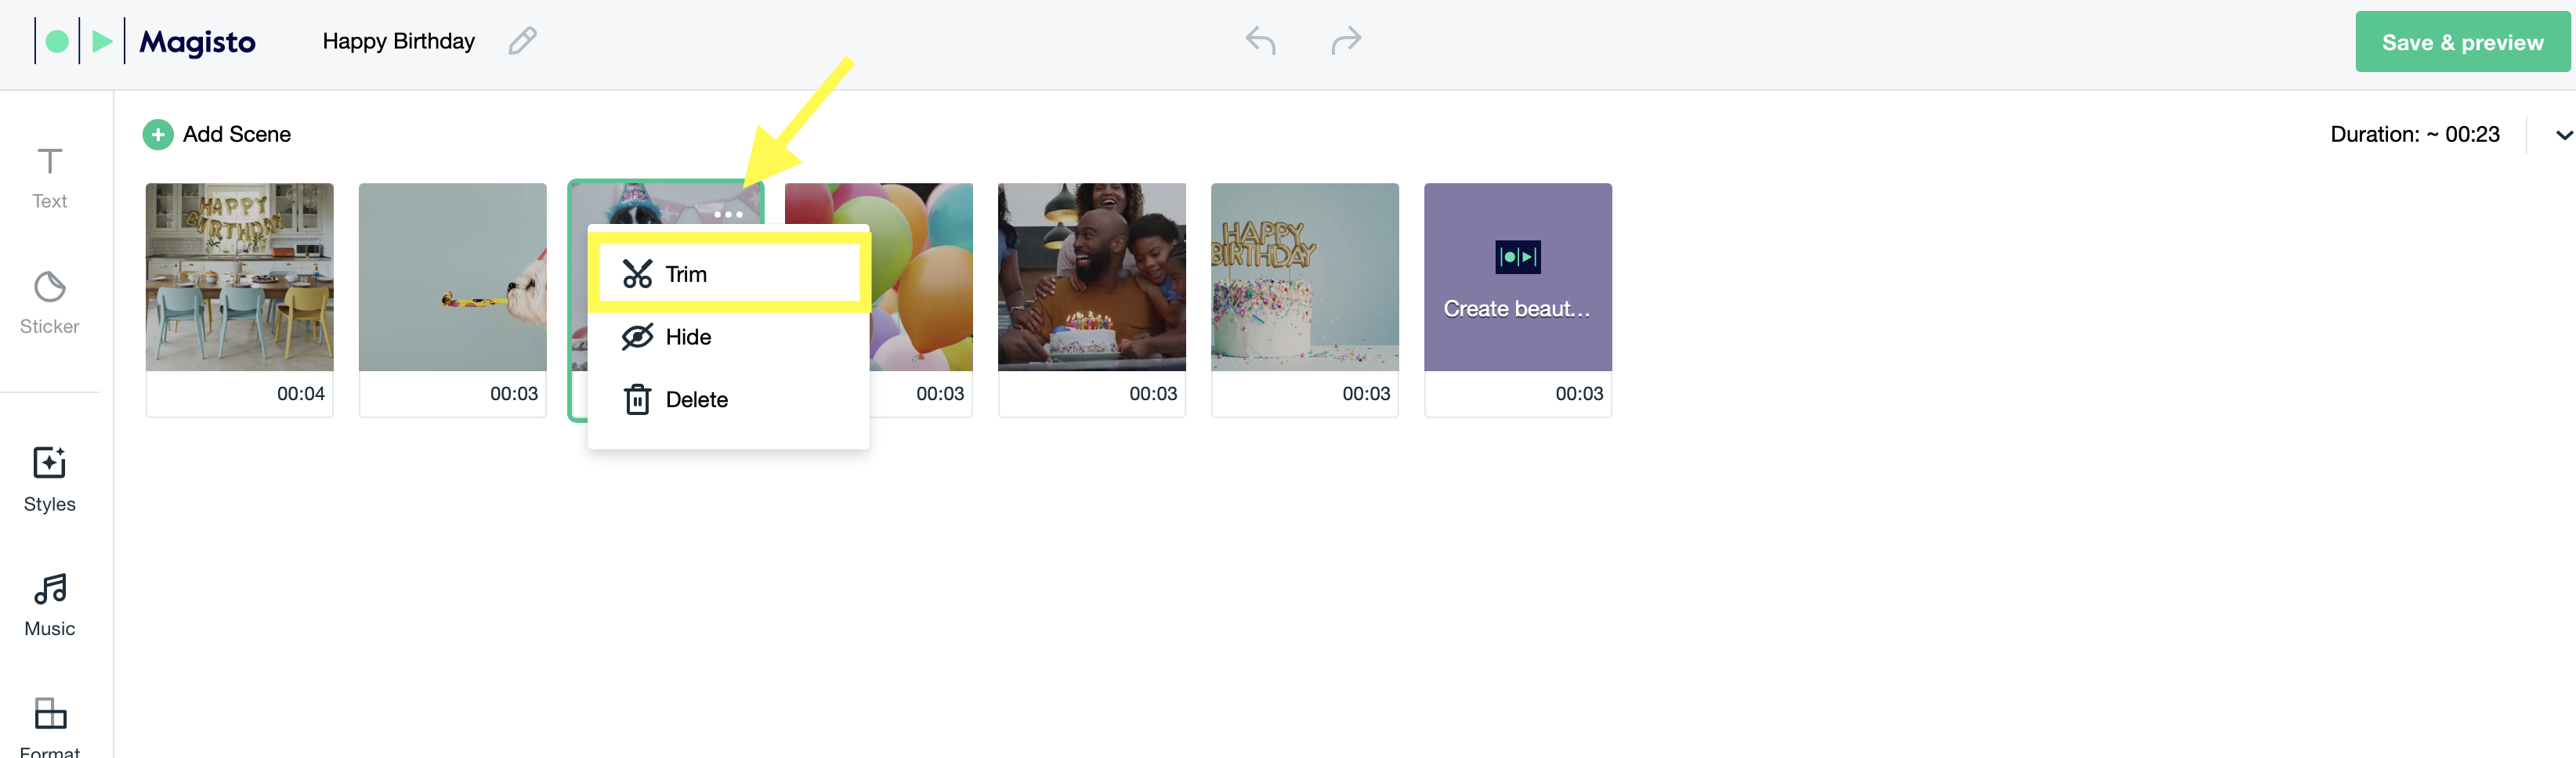
Task: Click Add Scene button
Action: click(x=217, y=134)
